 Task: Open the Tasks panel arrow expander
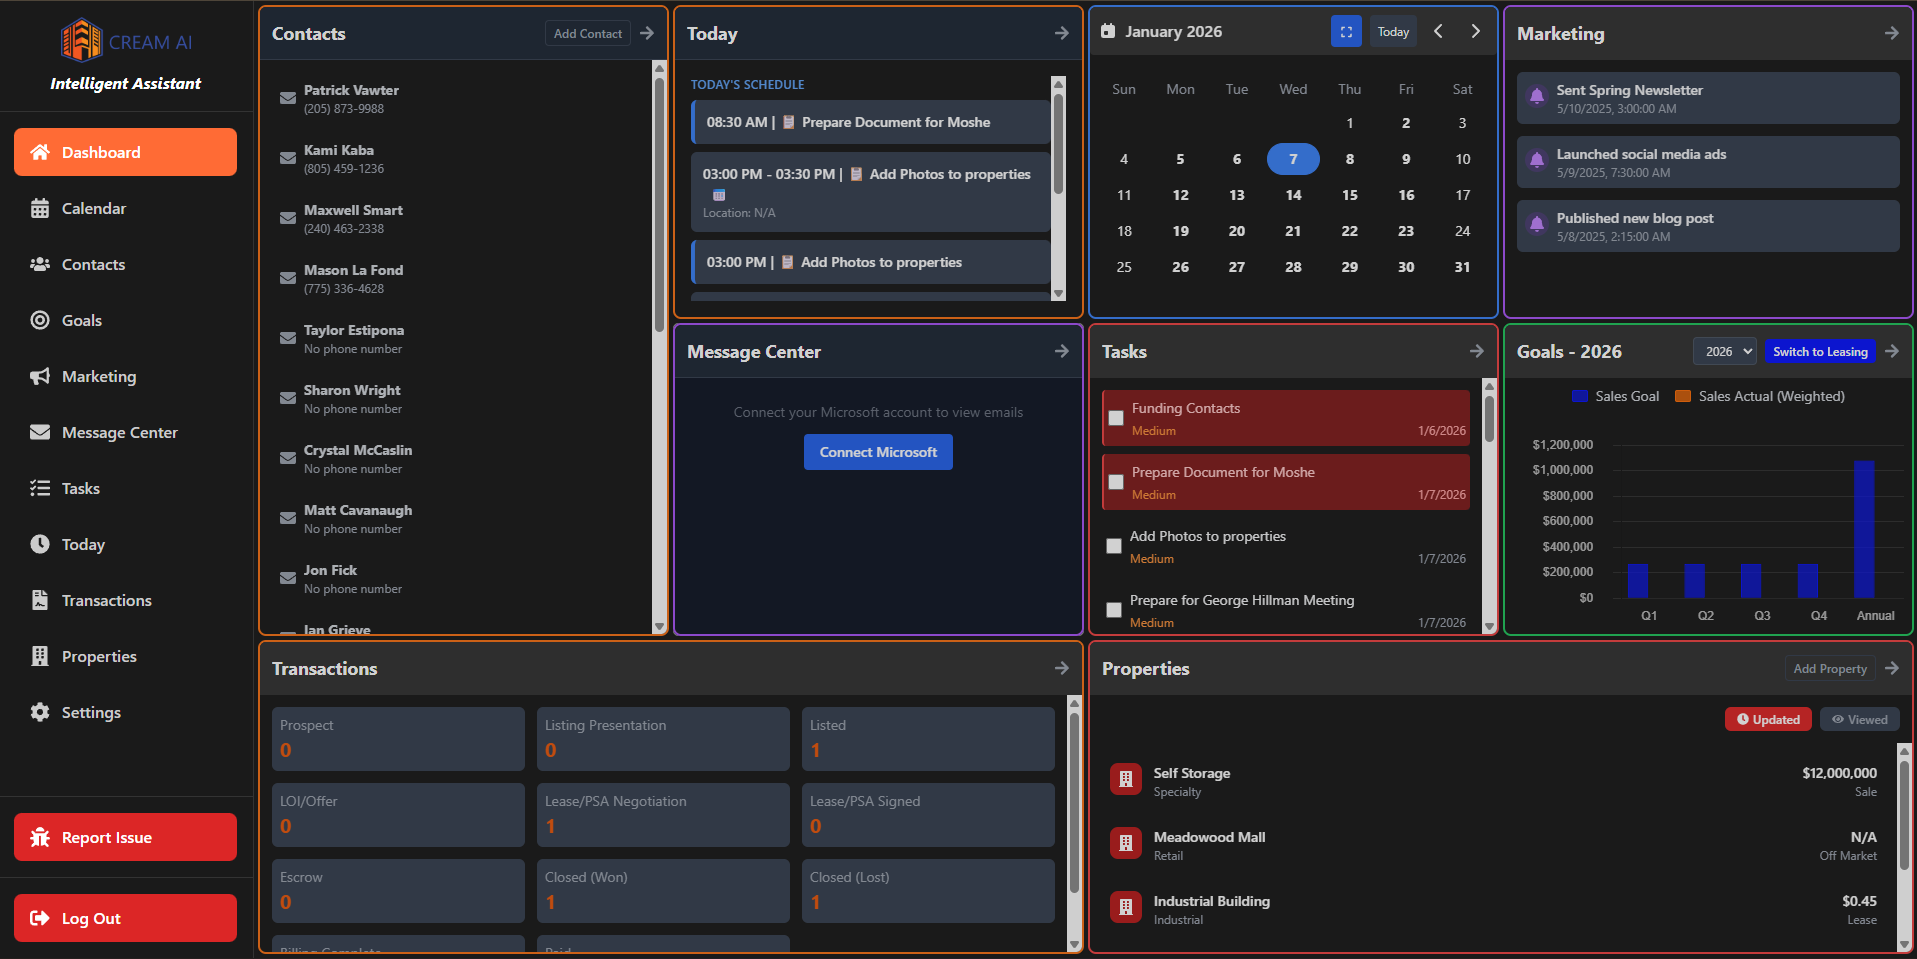point(1476,351)
